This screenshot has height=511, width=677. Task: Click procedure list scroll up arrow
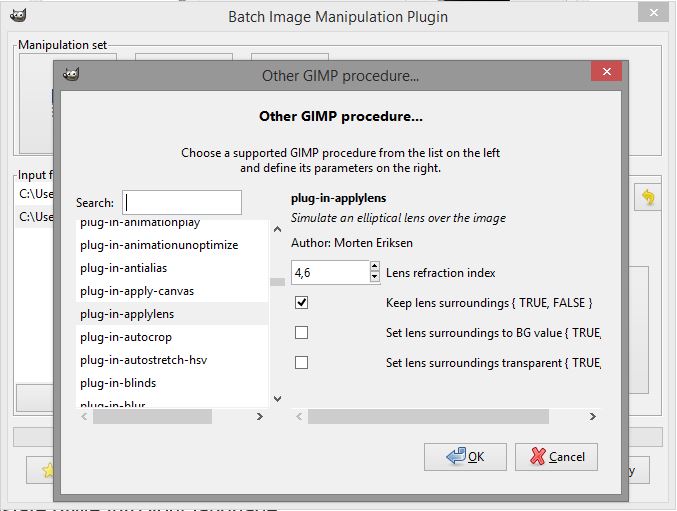(x=278, y=229)
